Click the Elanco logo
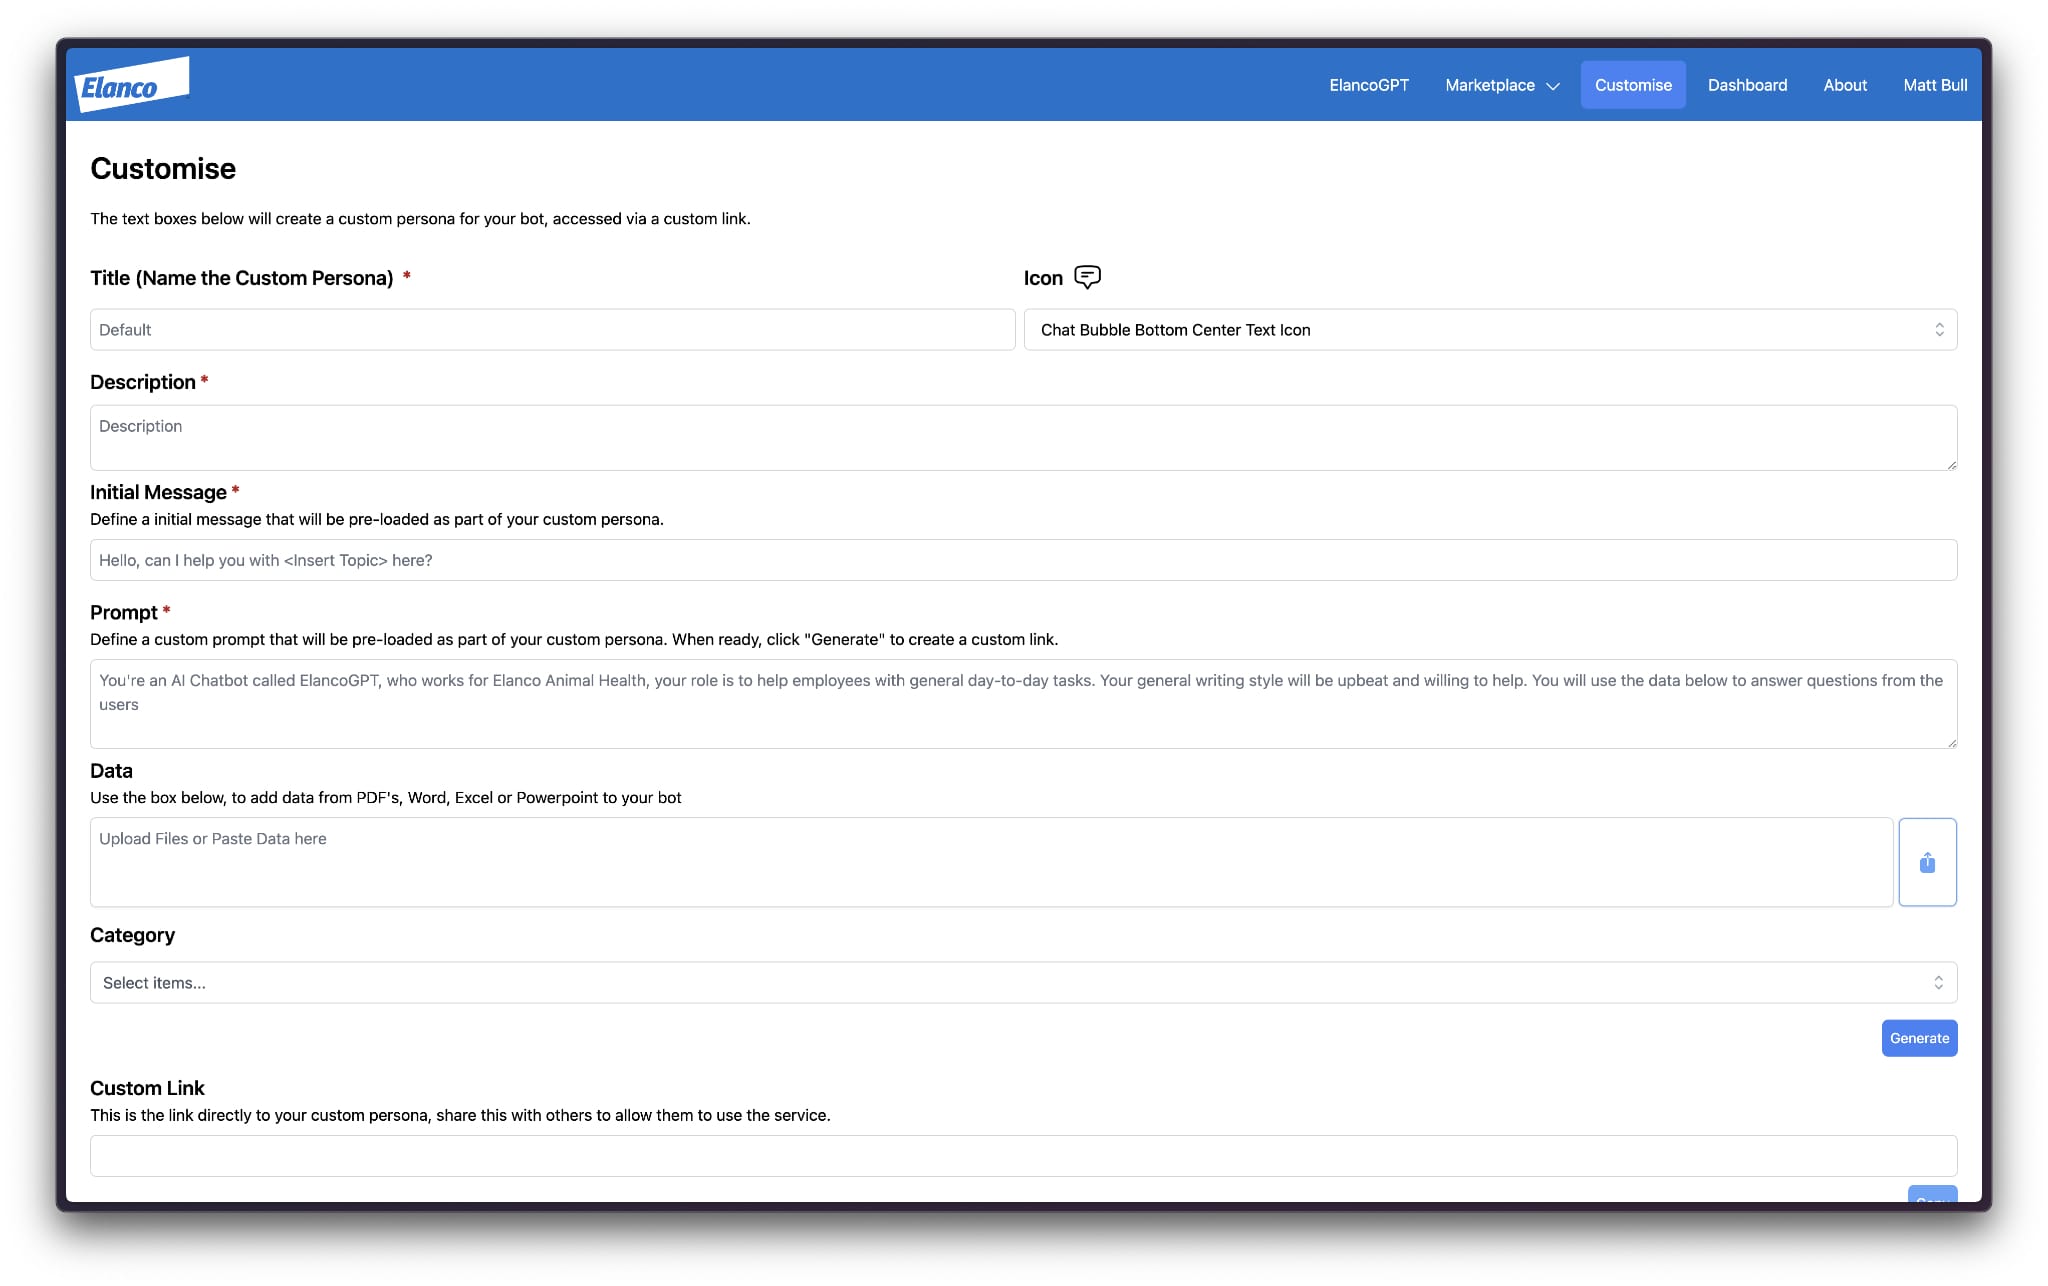Screen dimensions: 2048x1286 [x=131, y=86]
